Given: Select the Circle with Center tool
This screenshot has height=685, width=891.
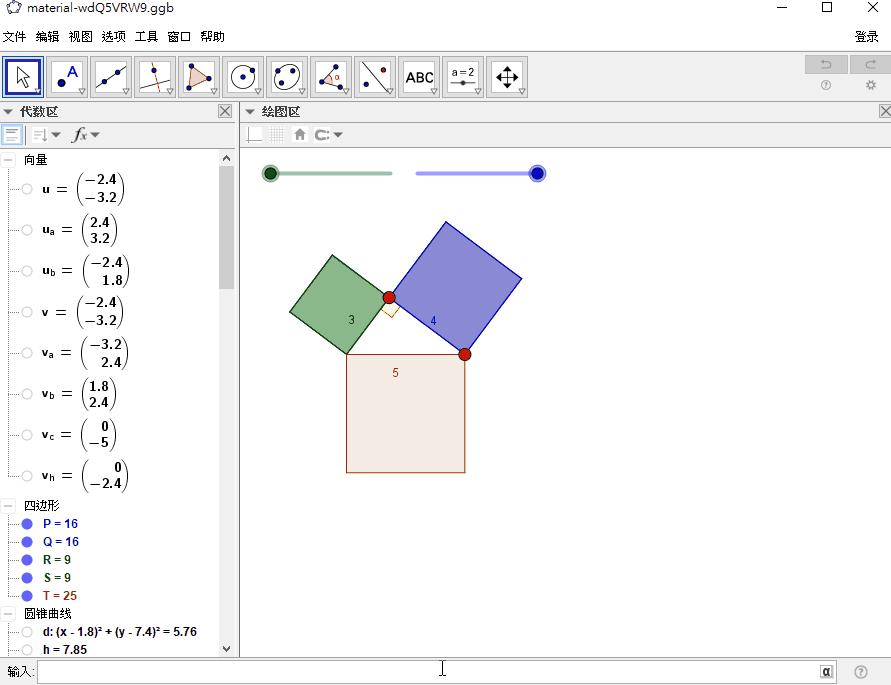Looking at the screenshot, I should 243,76.
